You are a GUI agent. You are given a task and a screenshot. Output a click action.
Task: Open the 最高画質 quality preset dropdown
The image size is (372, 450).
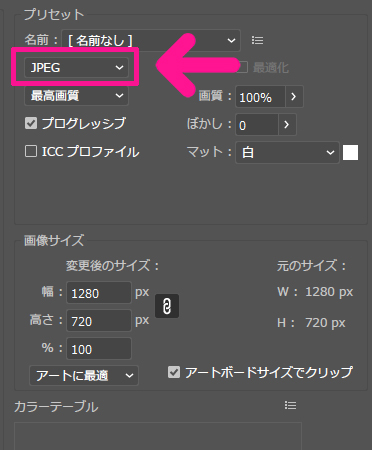click(76, 96)
